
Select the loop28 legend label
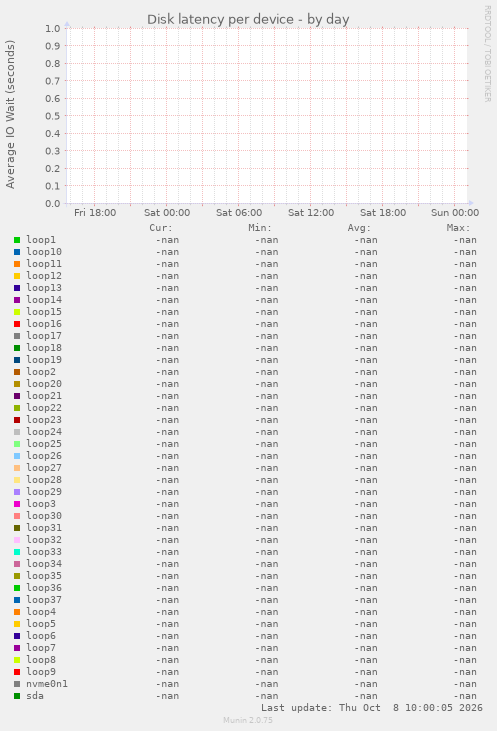pyautogui.click(x=44, y=480)
